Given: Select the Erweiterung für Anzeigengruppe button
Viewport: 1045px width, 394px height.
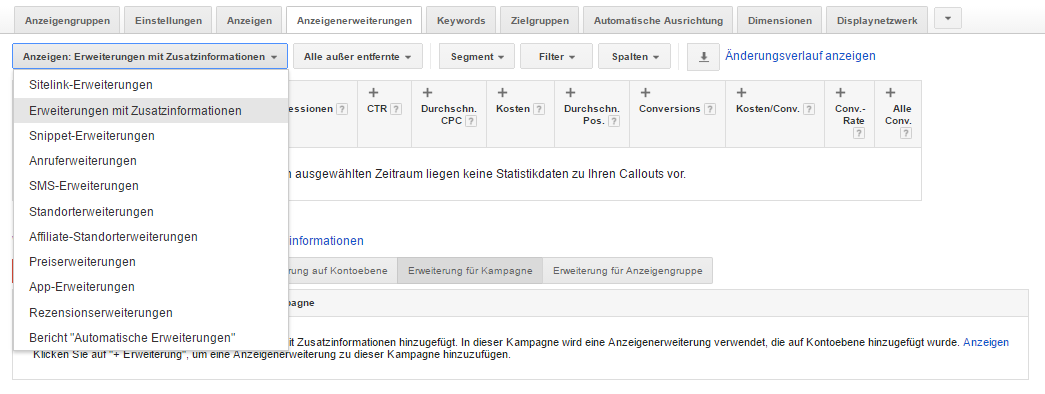Looking at the screenshot, I should tap(627, 271).
